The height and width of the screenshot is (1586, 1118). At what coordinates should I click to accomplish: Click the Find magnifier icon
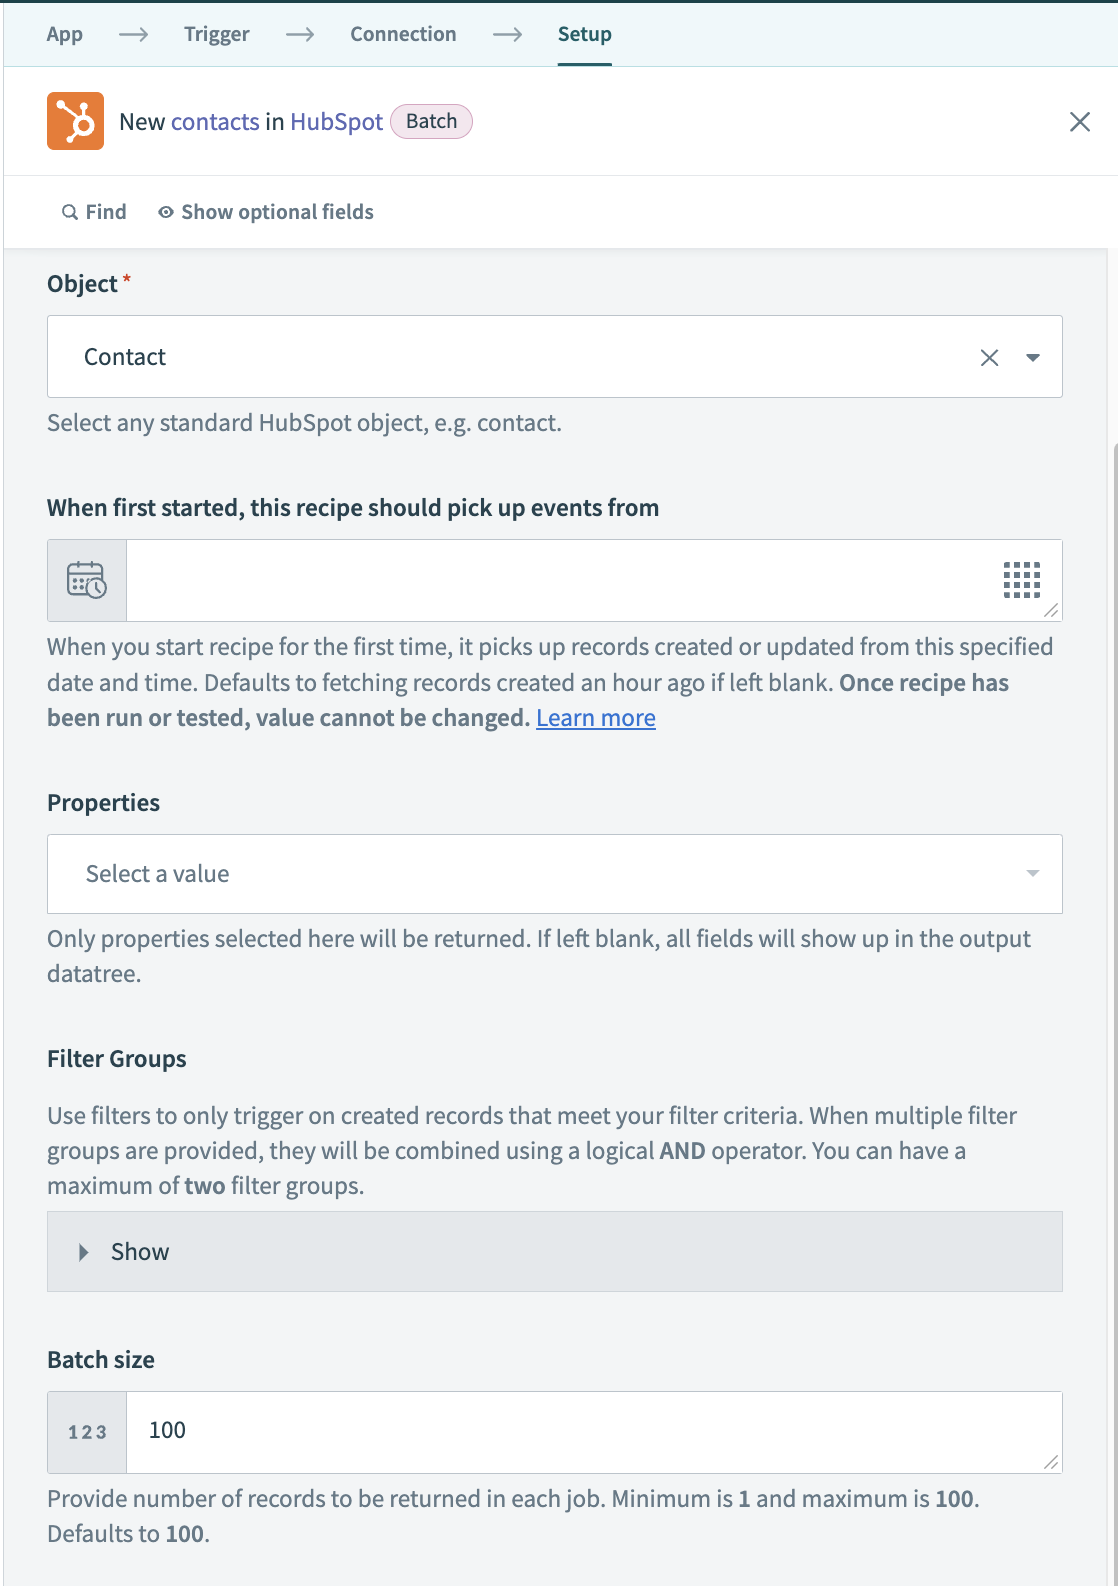point(69,211)
